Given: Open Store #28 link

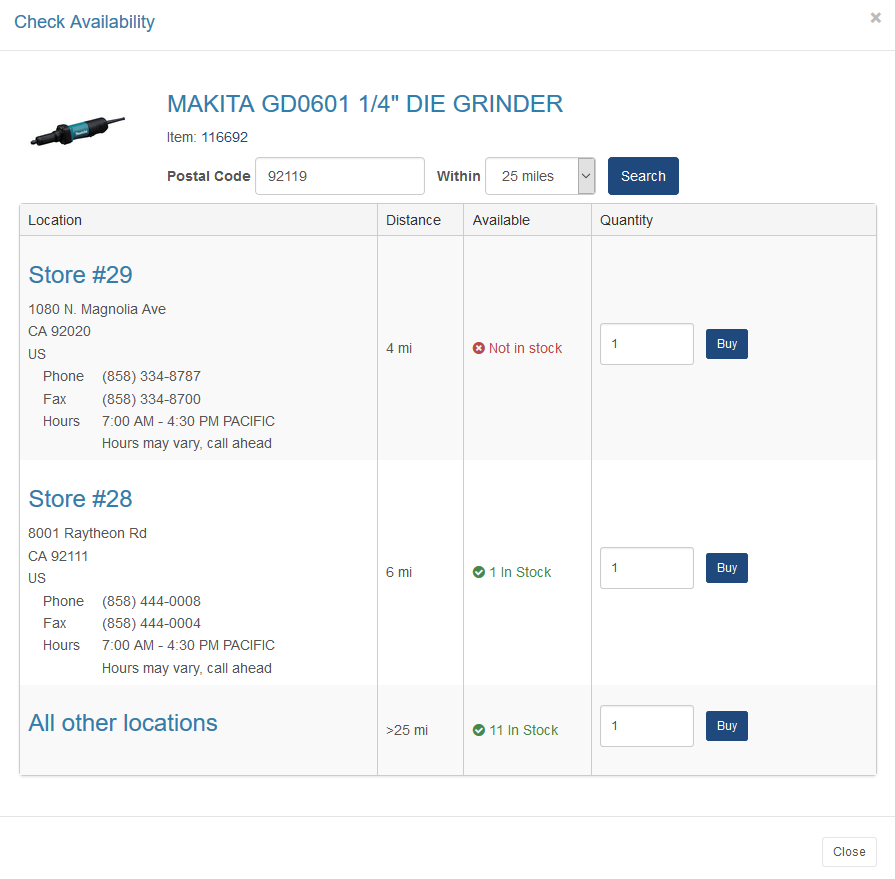Looking at the screenshot, I should pos(80,499).
